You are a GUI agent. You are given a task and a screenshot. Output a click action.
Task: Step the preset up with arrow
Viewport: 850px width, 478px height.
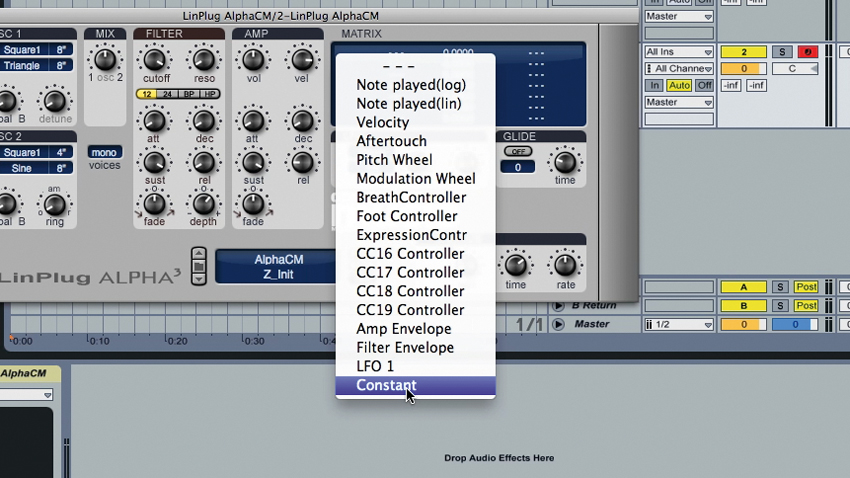(198, 254)
